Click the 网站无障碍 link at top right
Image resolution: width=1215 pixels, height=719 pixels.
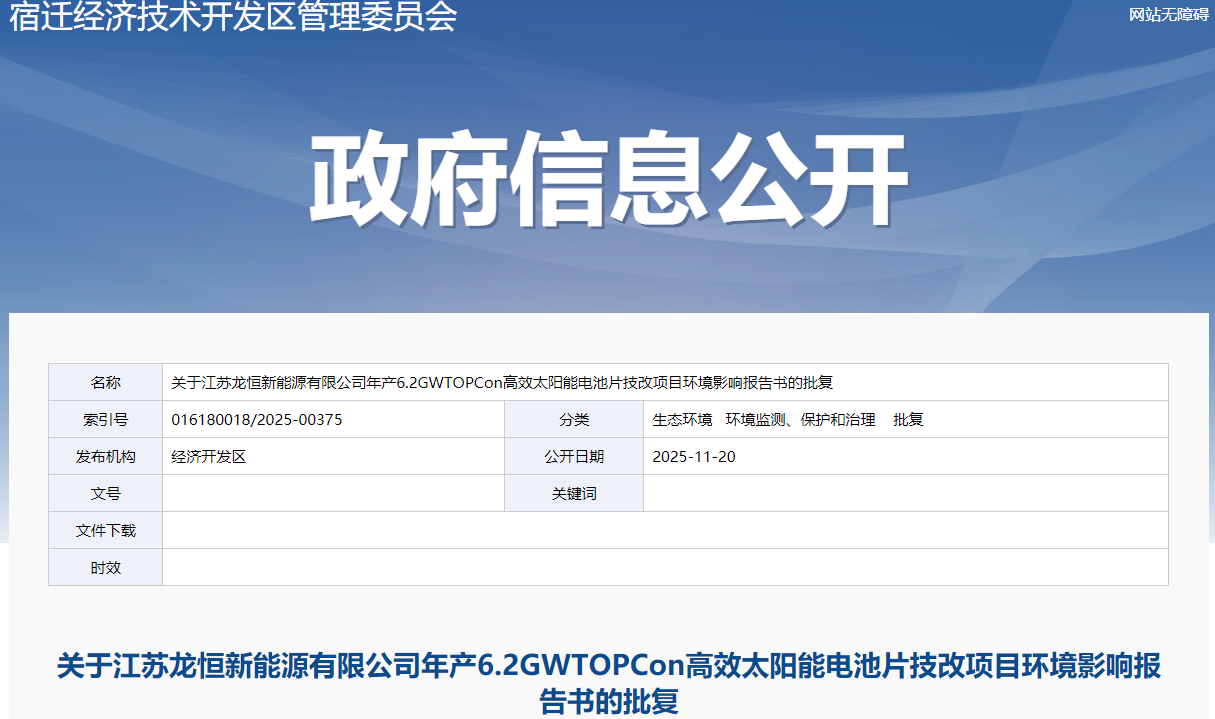pyautogui.click(x=1168, y=14)
